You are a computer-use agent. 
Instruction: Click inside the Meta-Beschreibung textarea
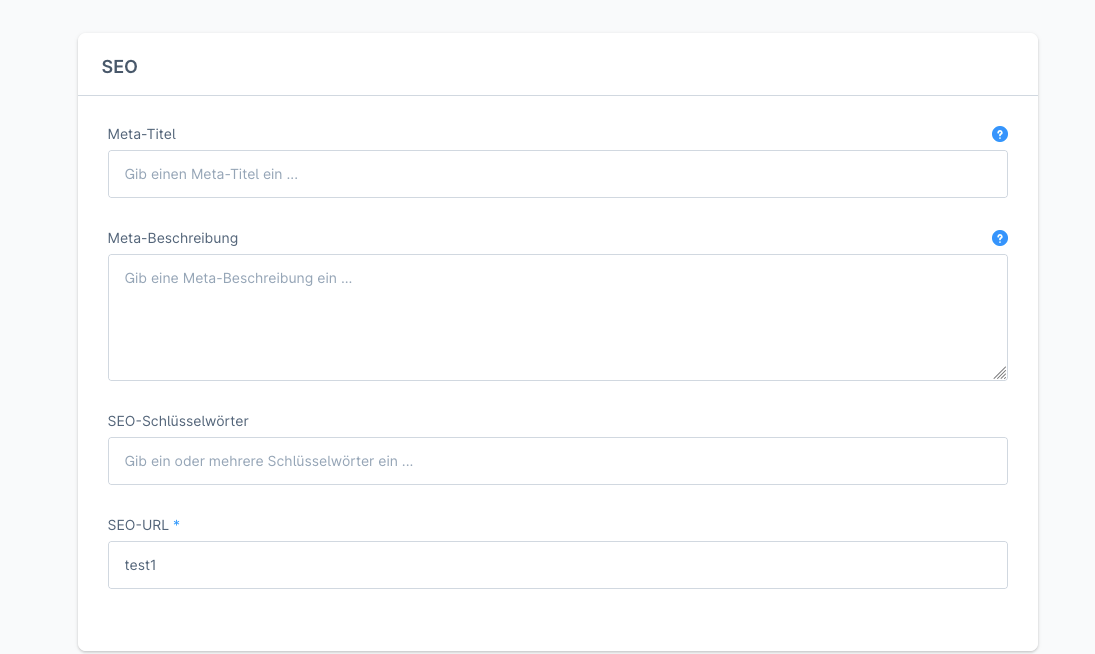557,315
